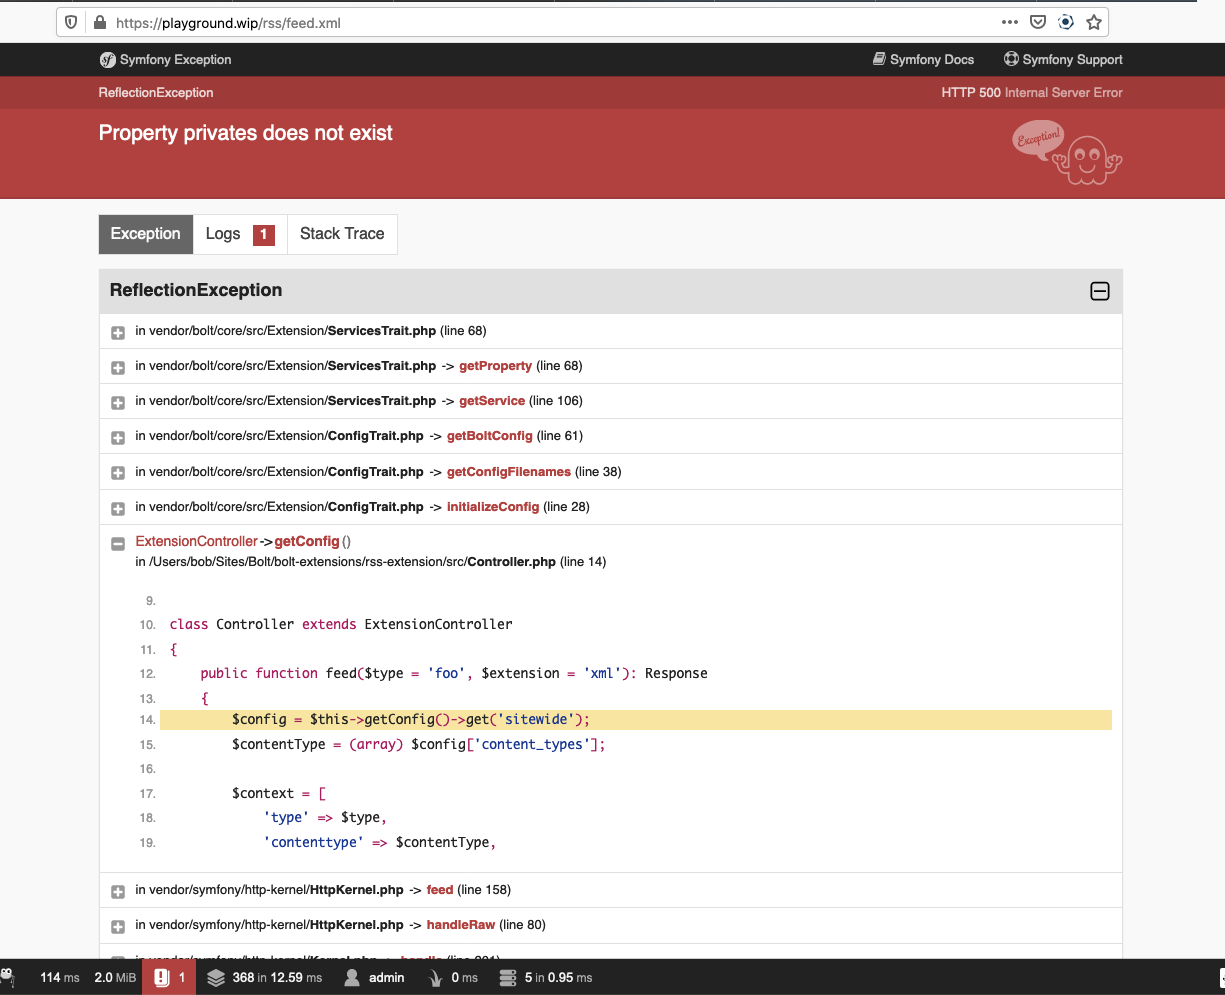Click the getProperty method name
Viewport: 1225px width, 995px height.
pyautogui.click(x=495, y=366)
